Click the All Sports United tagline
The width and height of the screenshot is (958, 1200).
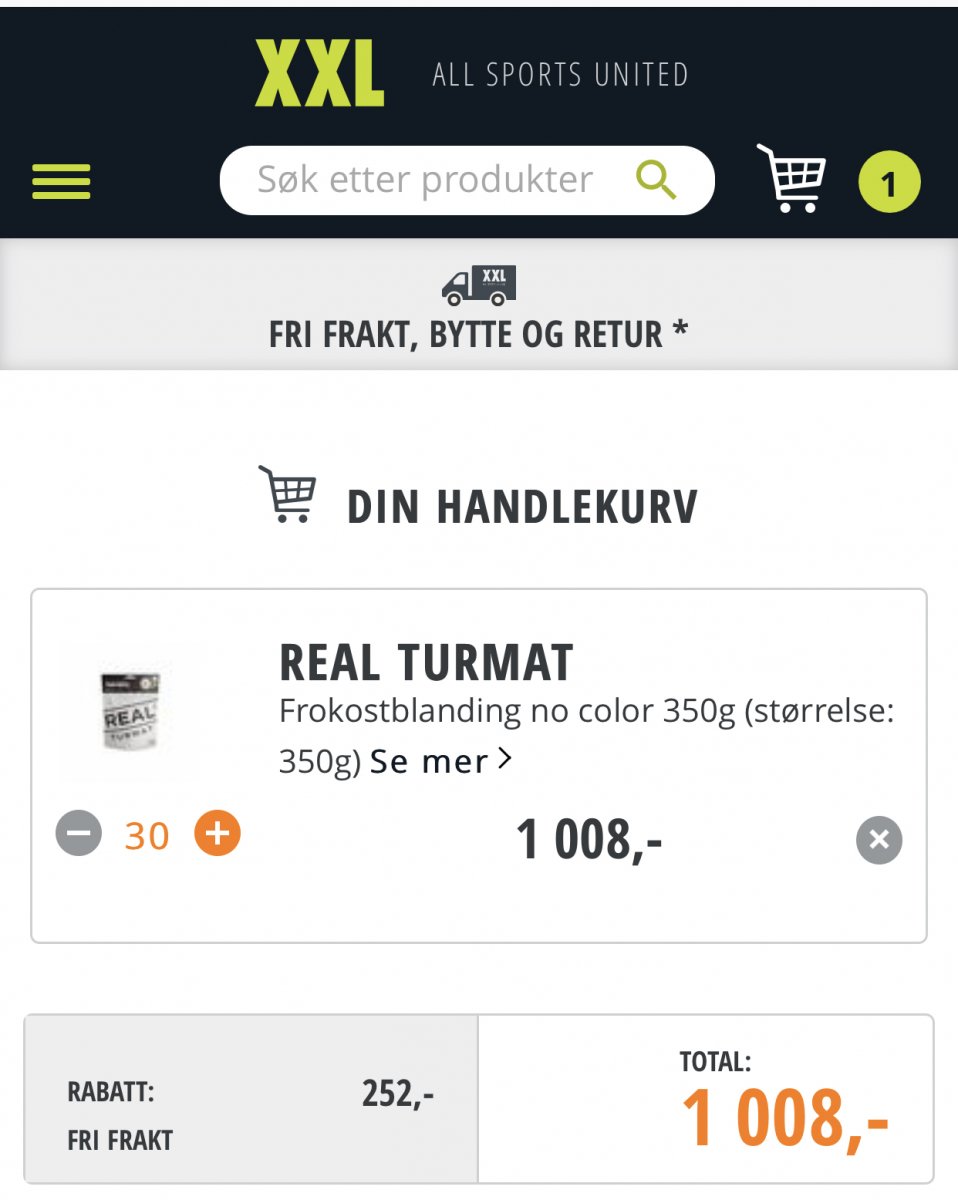pyautogui.click(x=560, y=75)
